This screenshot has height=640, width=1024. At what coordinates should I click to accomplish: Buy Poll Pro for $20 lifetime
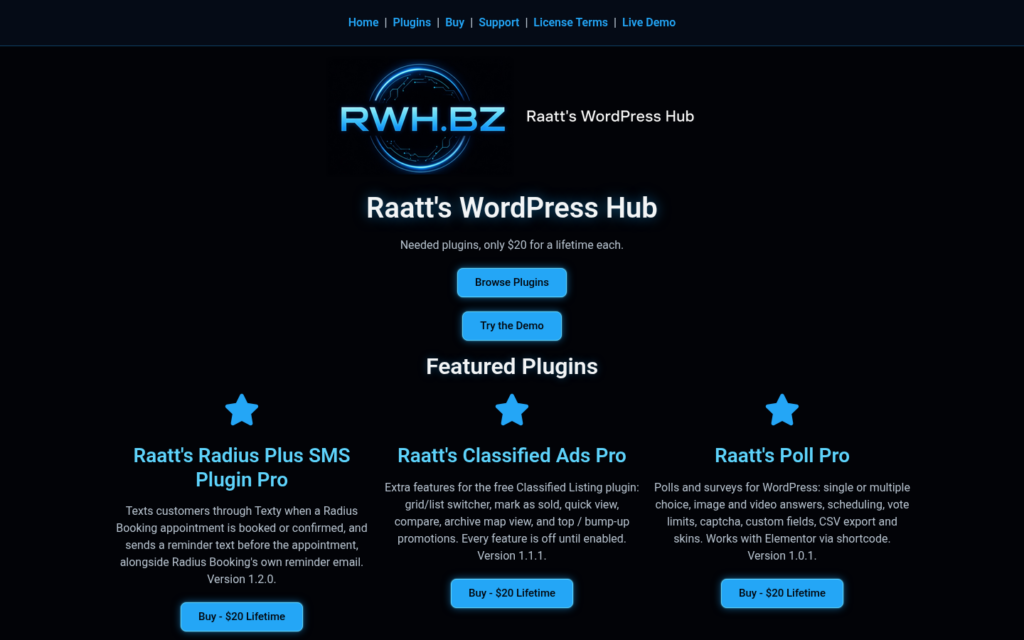(x=782, y=593)
